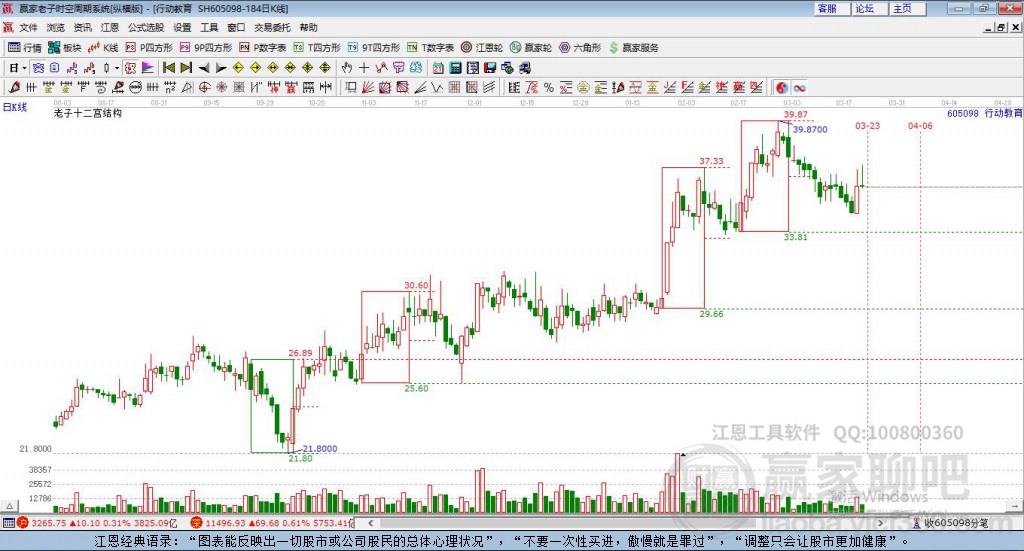Open the 板块 sectors view
The width and height of the screenshot is (1024, 551).
click(x=65, y=48)
